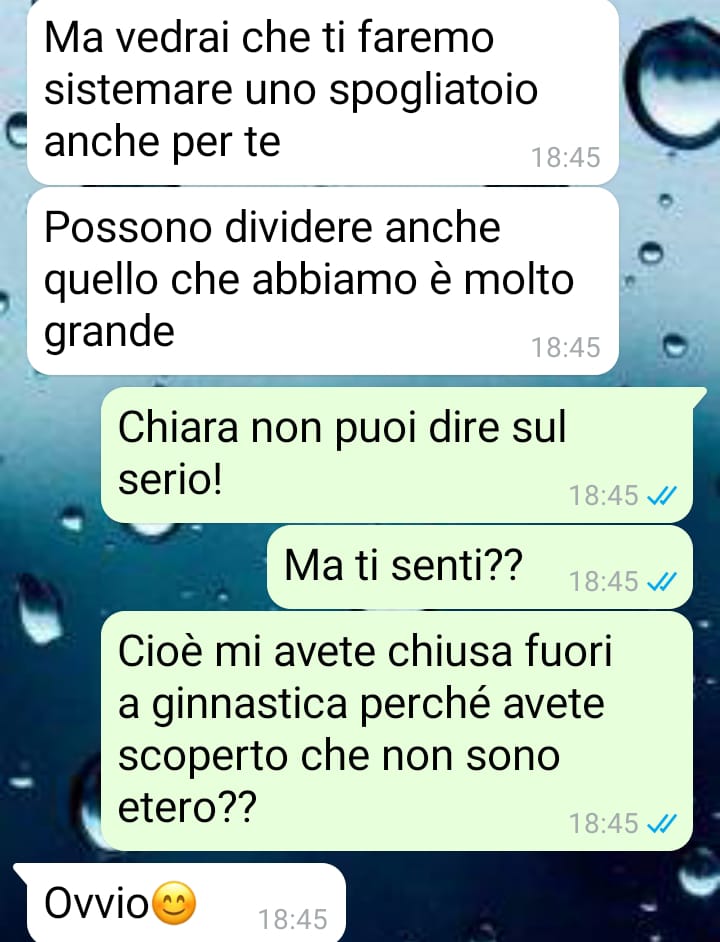The image size is (720, 942).
Task: Tap the timestamp on the 'molto grande' message
Action: pyautogui.click(x=566, y=347)
